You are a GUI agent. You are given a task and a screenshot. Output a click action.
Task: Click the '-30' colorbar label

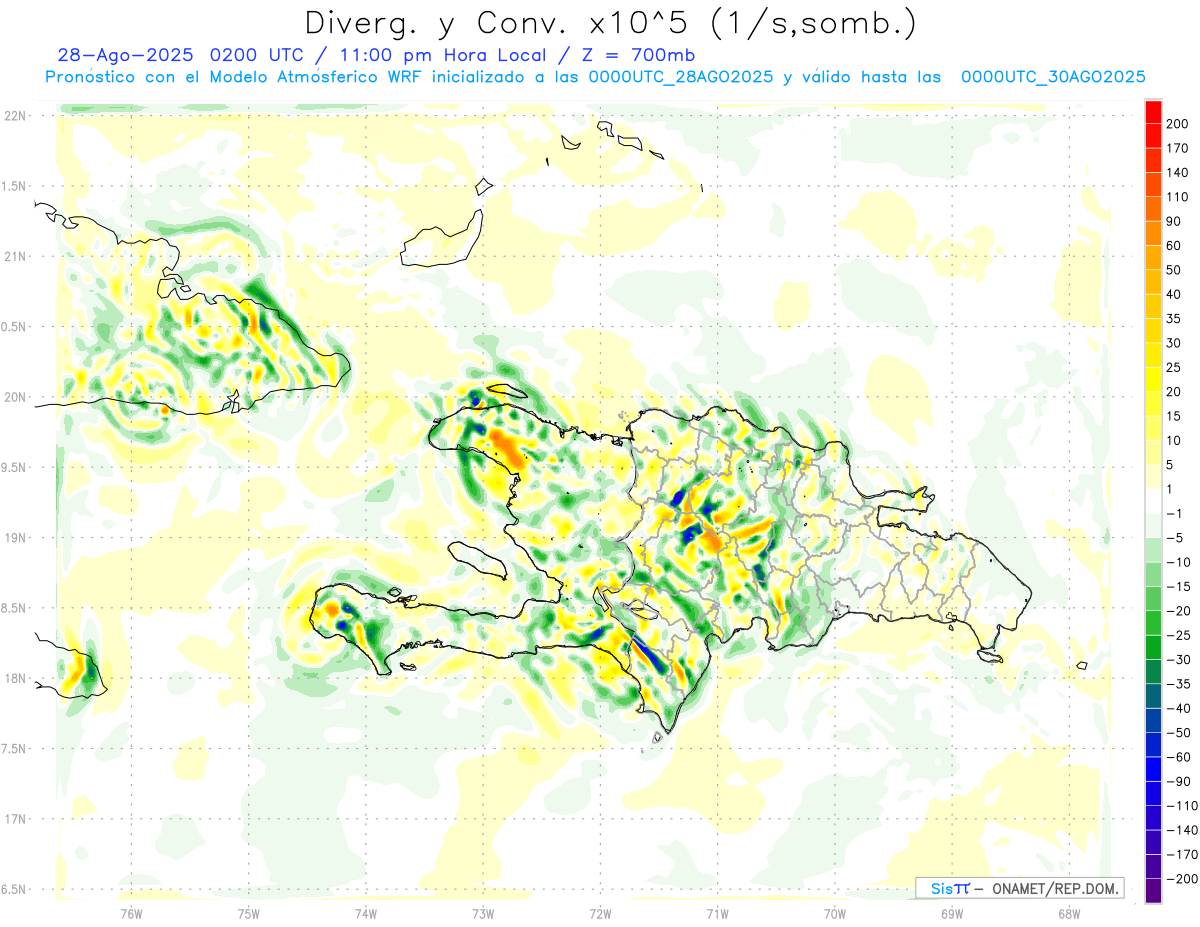coord(1178,660)
